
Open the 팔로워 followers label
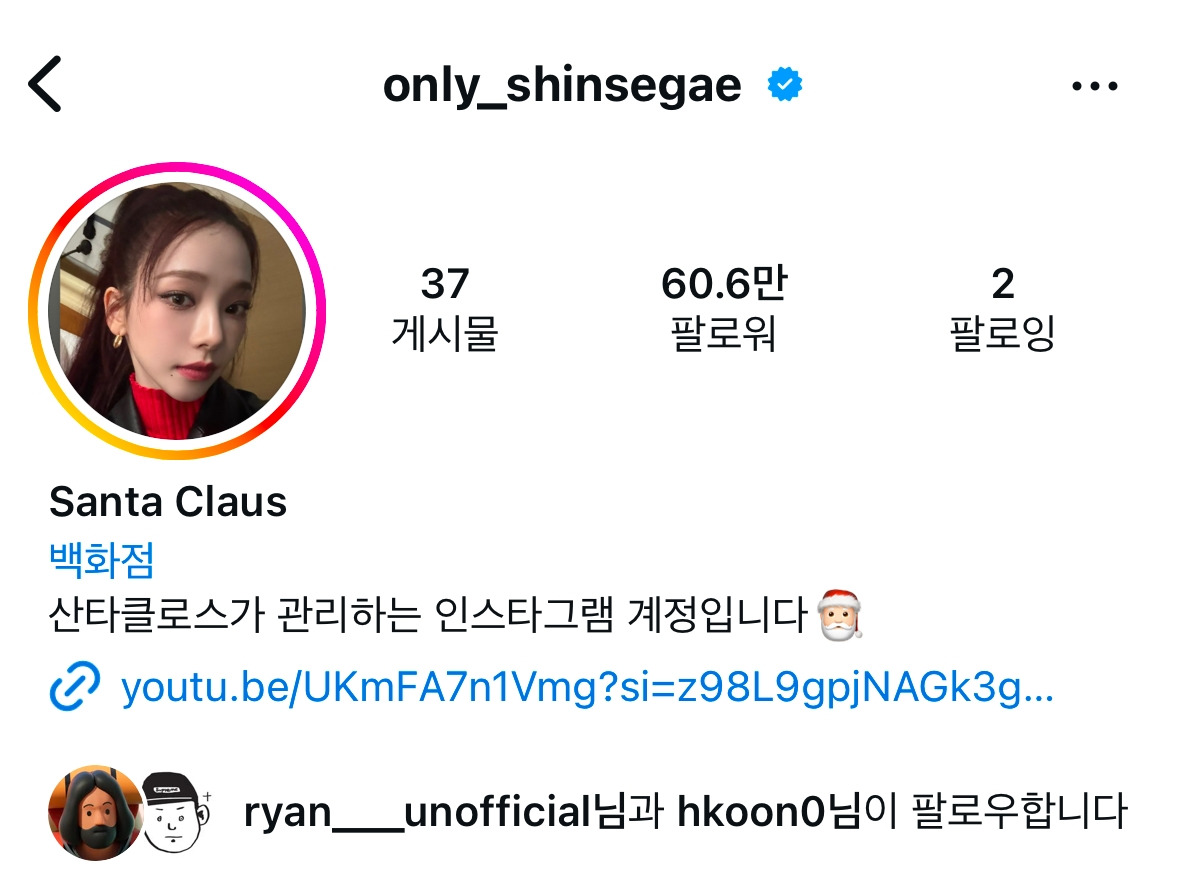coord(723,333)
